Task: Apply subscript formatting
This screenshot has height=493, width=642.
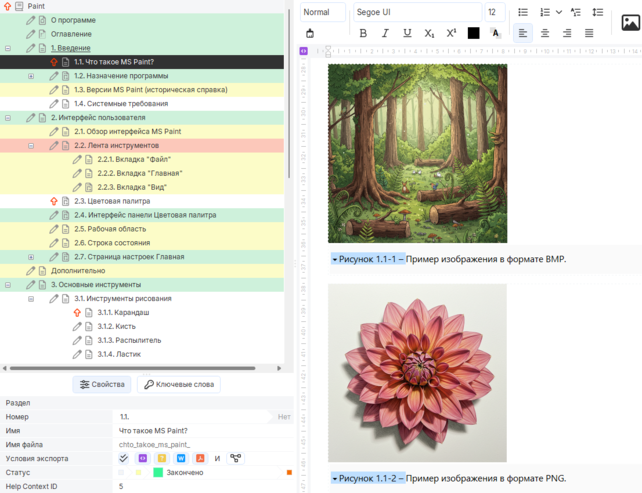Action: [429, 33]
